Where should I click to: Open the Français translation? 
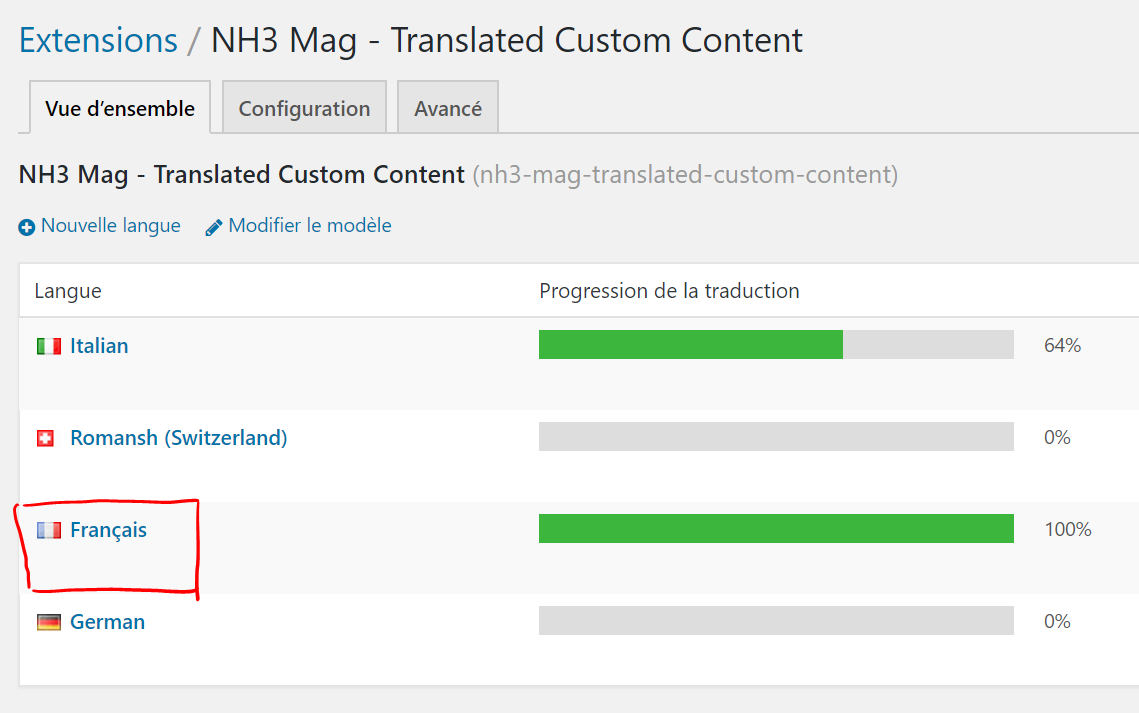click(x=108, y=530)
